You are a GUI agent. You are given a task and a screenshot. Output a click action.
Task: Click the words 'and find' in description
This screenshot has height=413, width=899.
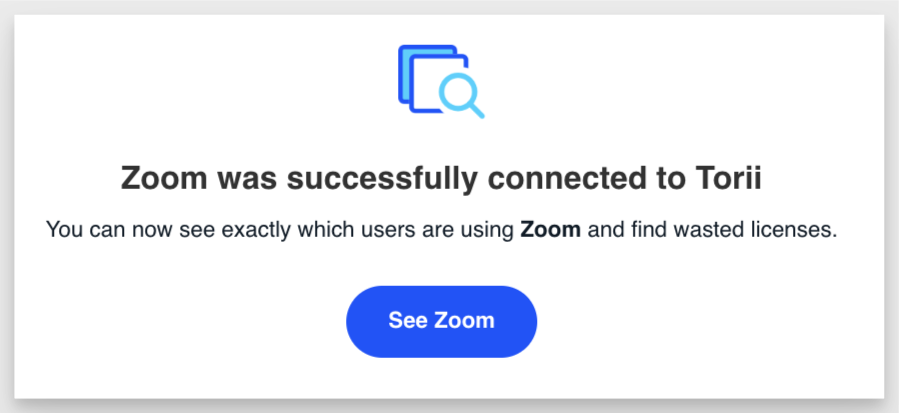coord(627,230)
